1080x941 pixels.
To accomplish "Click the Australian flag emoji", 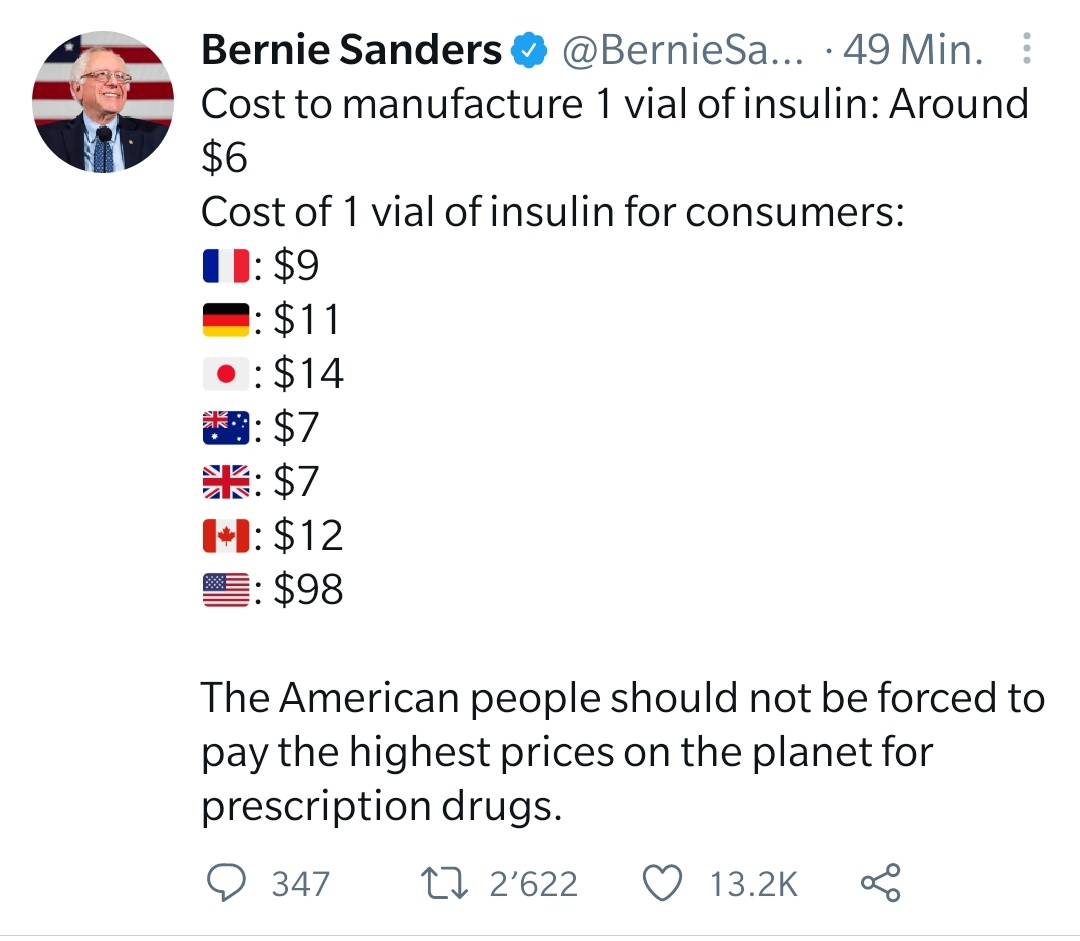I will 224,428.
